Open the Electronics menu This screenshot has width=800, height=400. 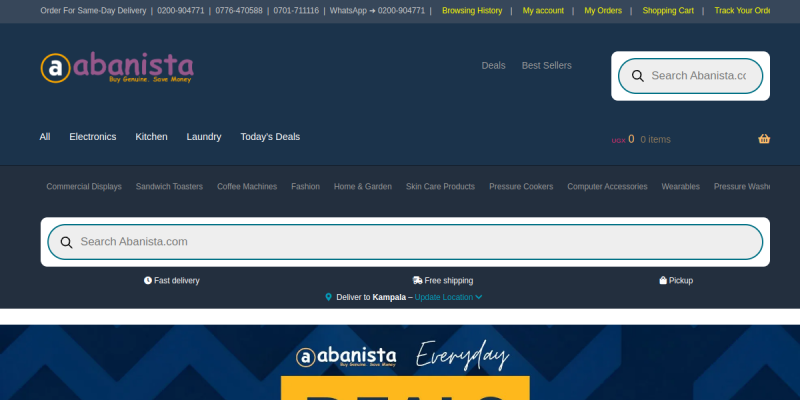pyautogui.click(x=93, y=137)
